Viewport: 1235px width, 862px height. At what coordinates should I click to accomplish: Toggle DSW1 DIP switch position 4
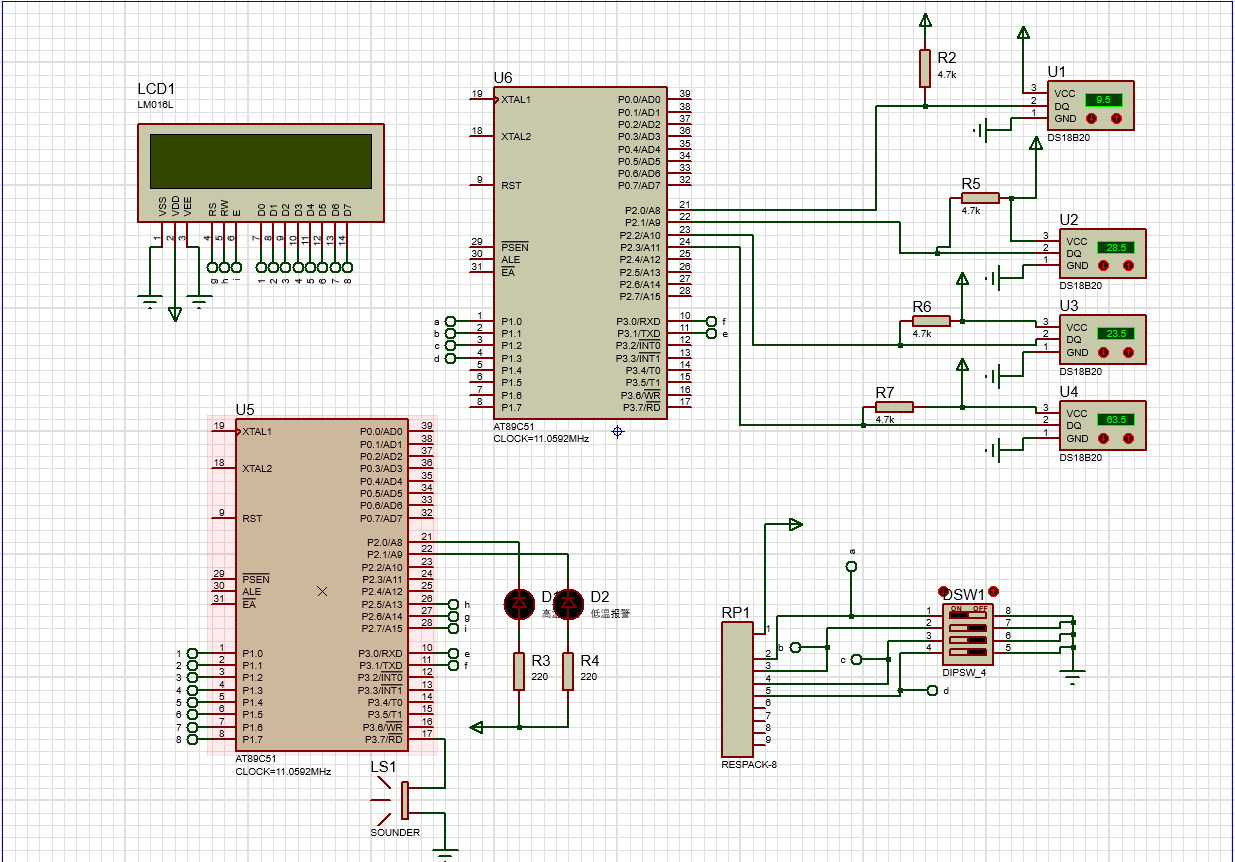(968, 653)
